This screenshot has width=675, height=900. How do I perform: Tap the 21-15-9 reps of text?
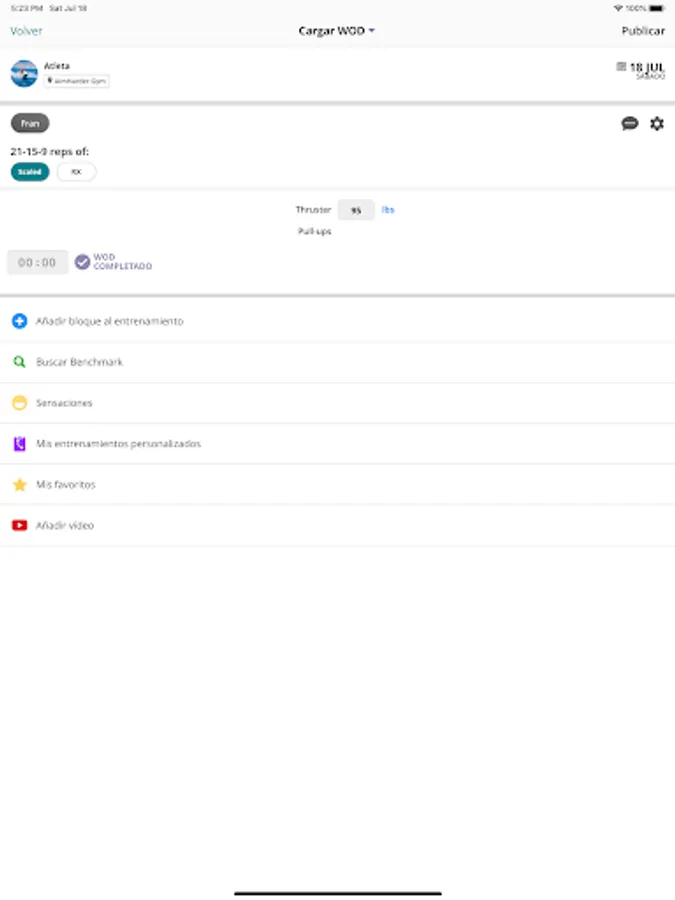coord(50,152)
